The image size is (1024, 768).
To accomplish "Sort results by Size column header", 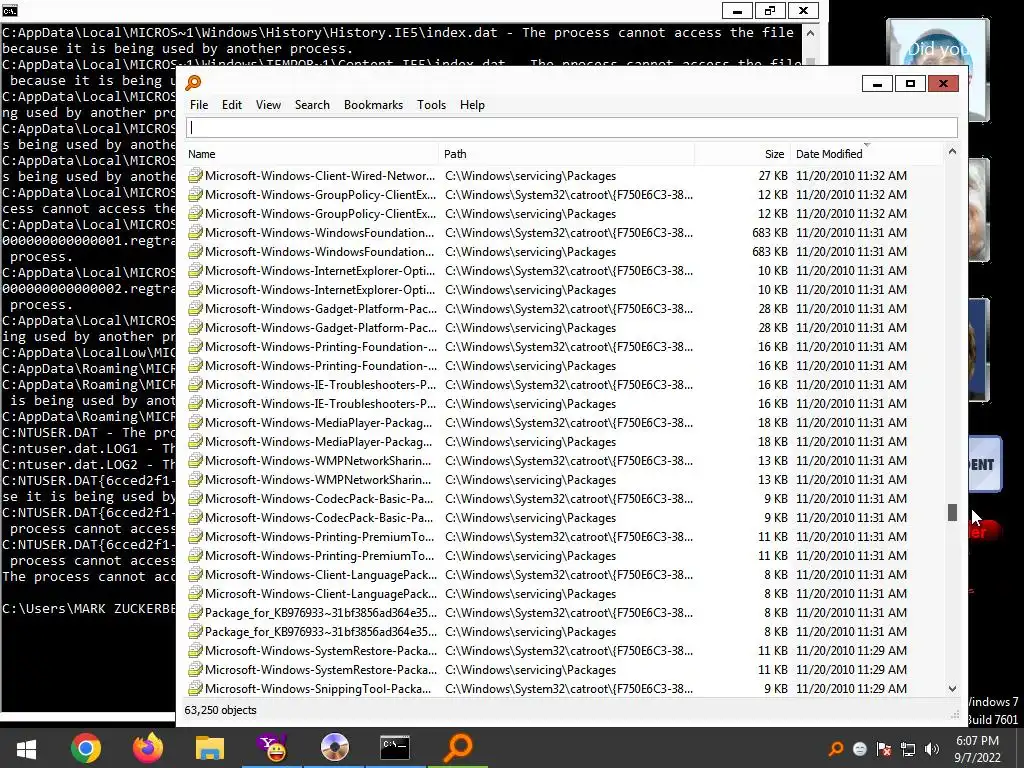I will pos(743,154).
